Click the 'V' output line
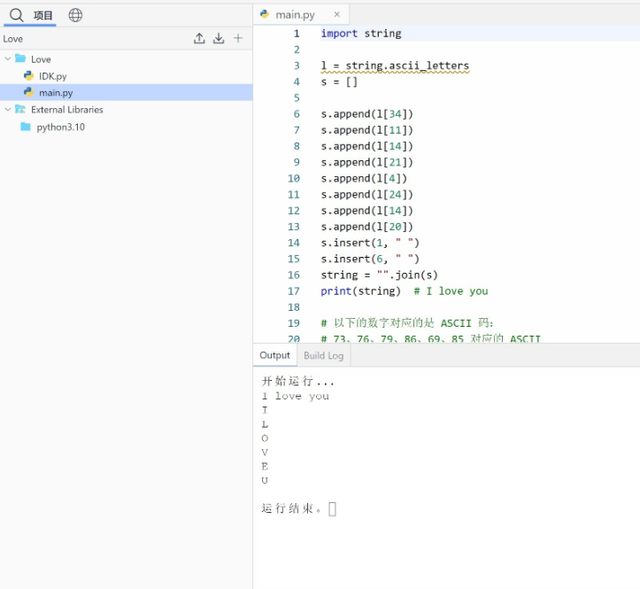The image size is (640, 589). pyautogui.click(x=264, y=452)
